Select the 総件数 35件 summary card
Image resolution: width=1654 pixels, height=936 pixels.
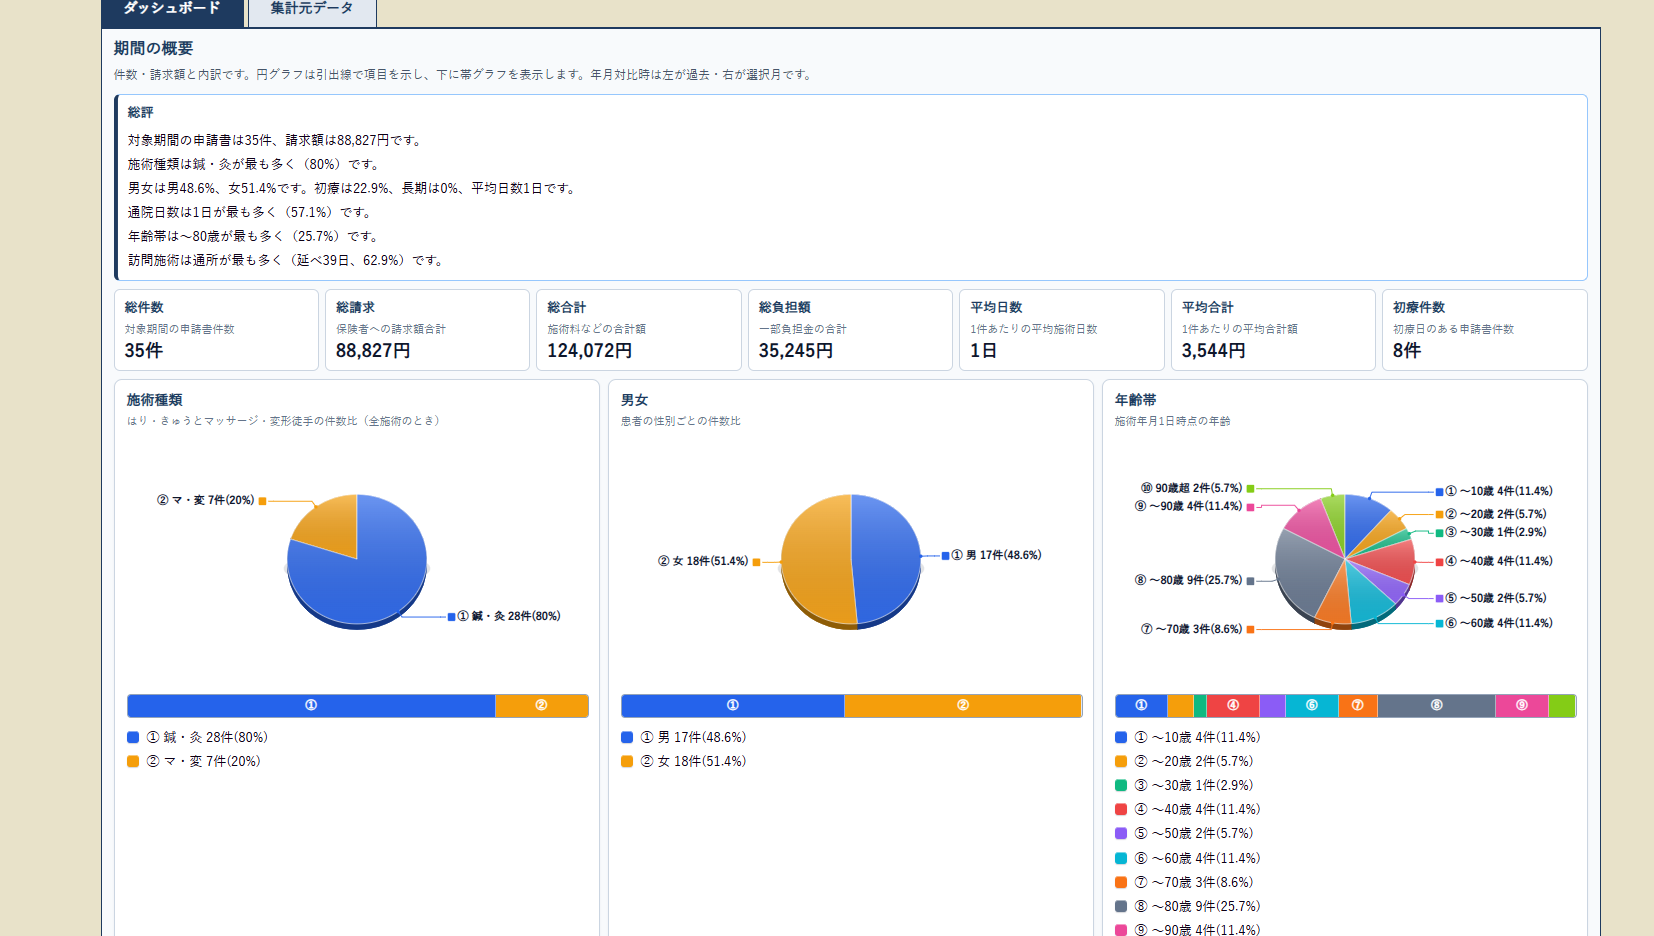(x=216, y=330)
